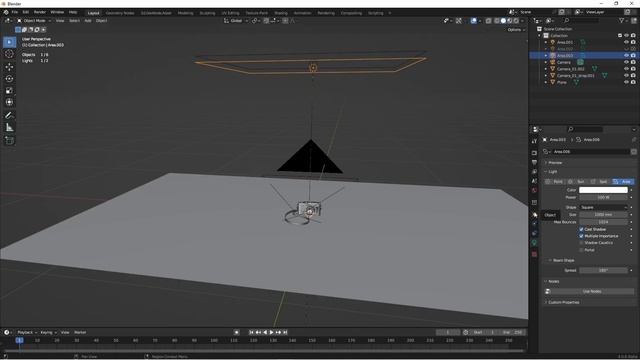Switch to the Modeling workspace tab
640x360 pixels.
coord(185,13)
